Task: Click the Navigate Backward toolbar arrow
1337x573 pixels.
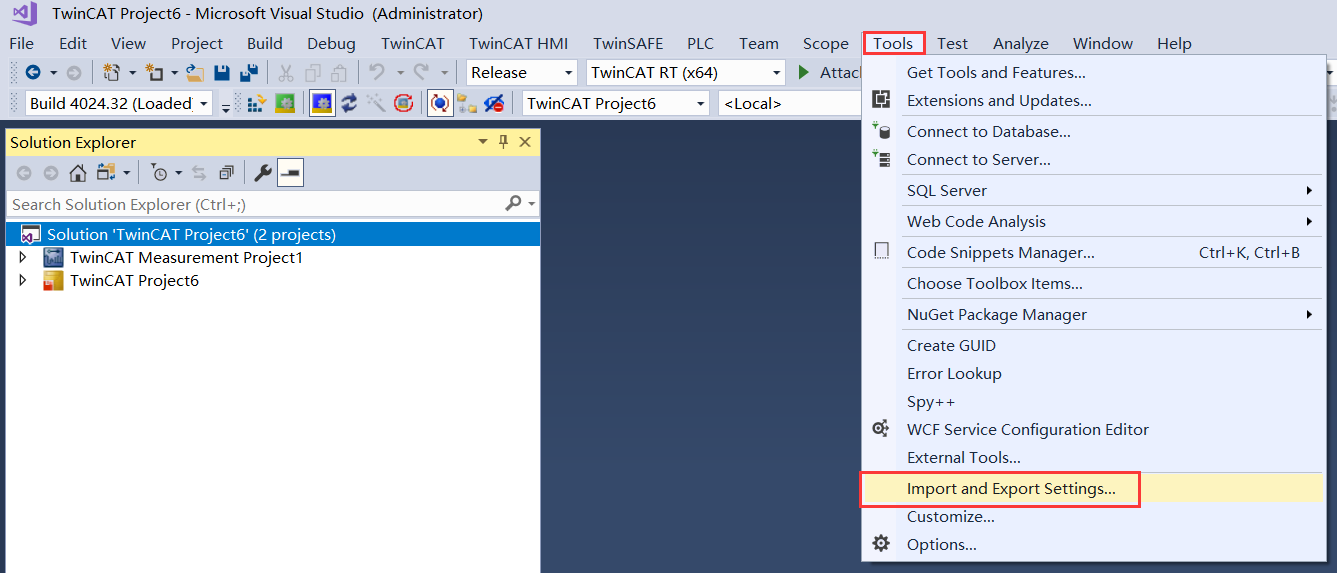Action: (x=33, y=72)
